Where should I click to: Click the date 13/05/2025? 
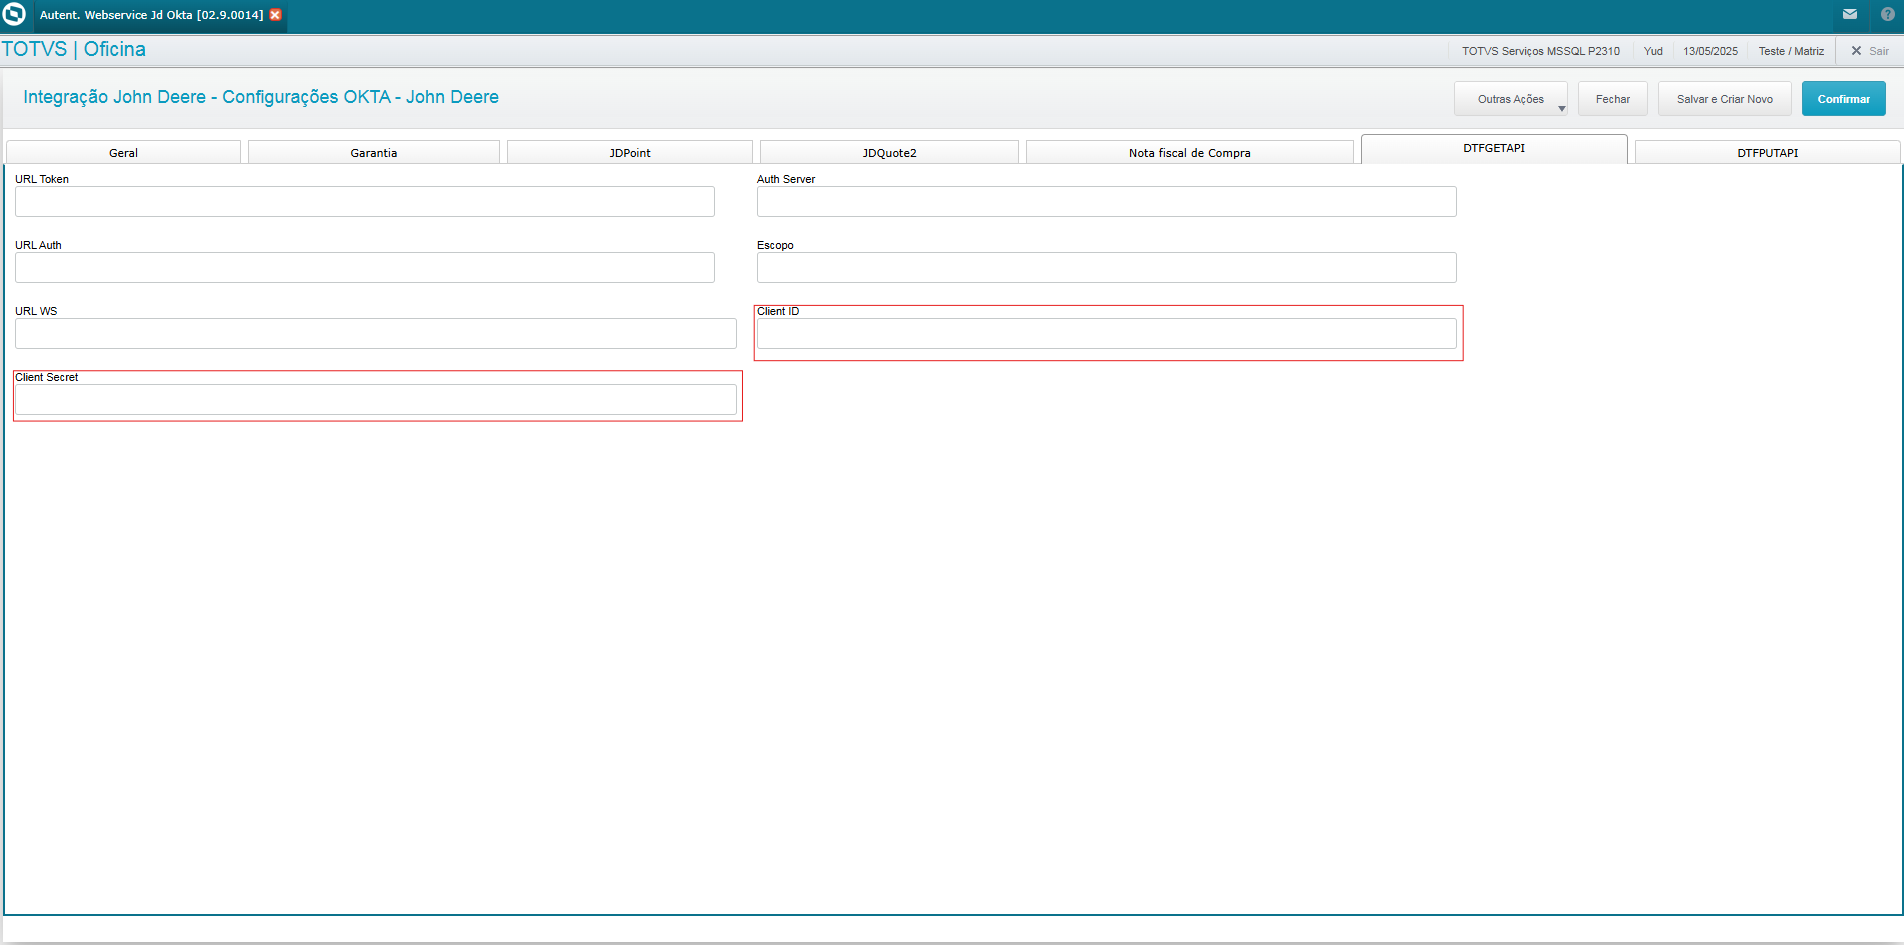tap(1710, 51)
